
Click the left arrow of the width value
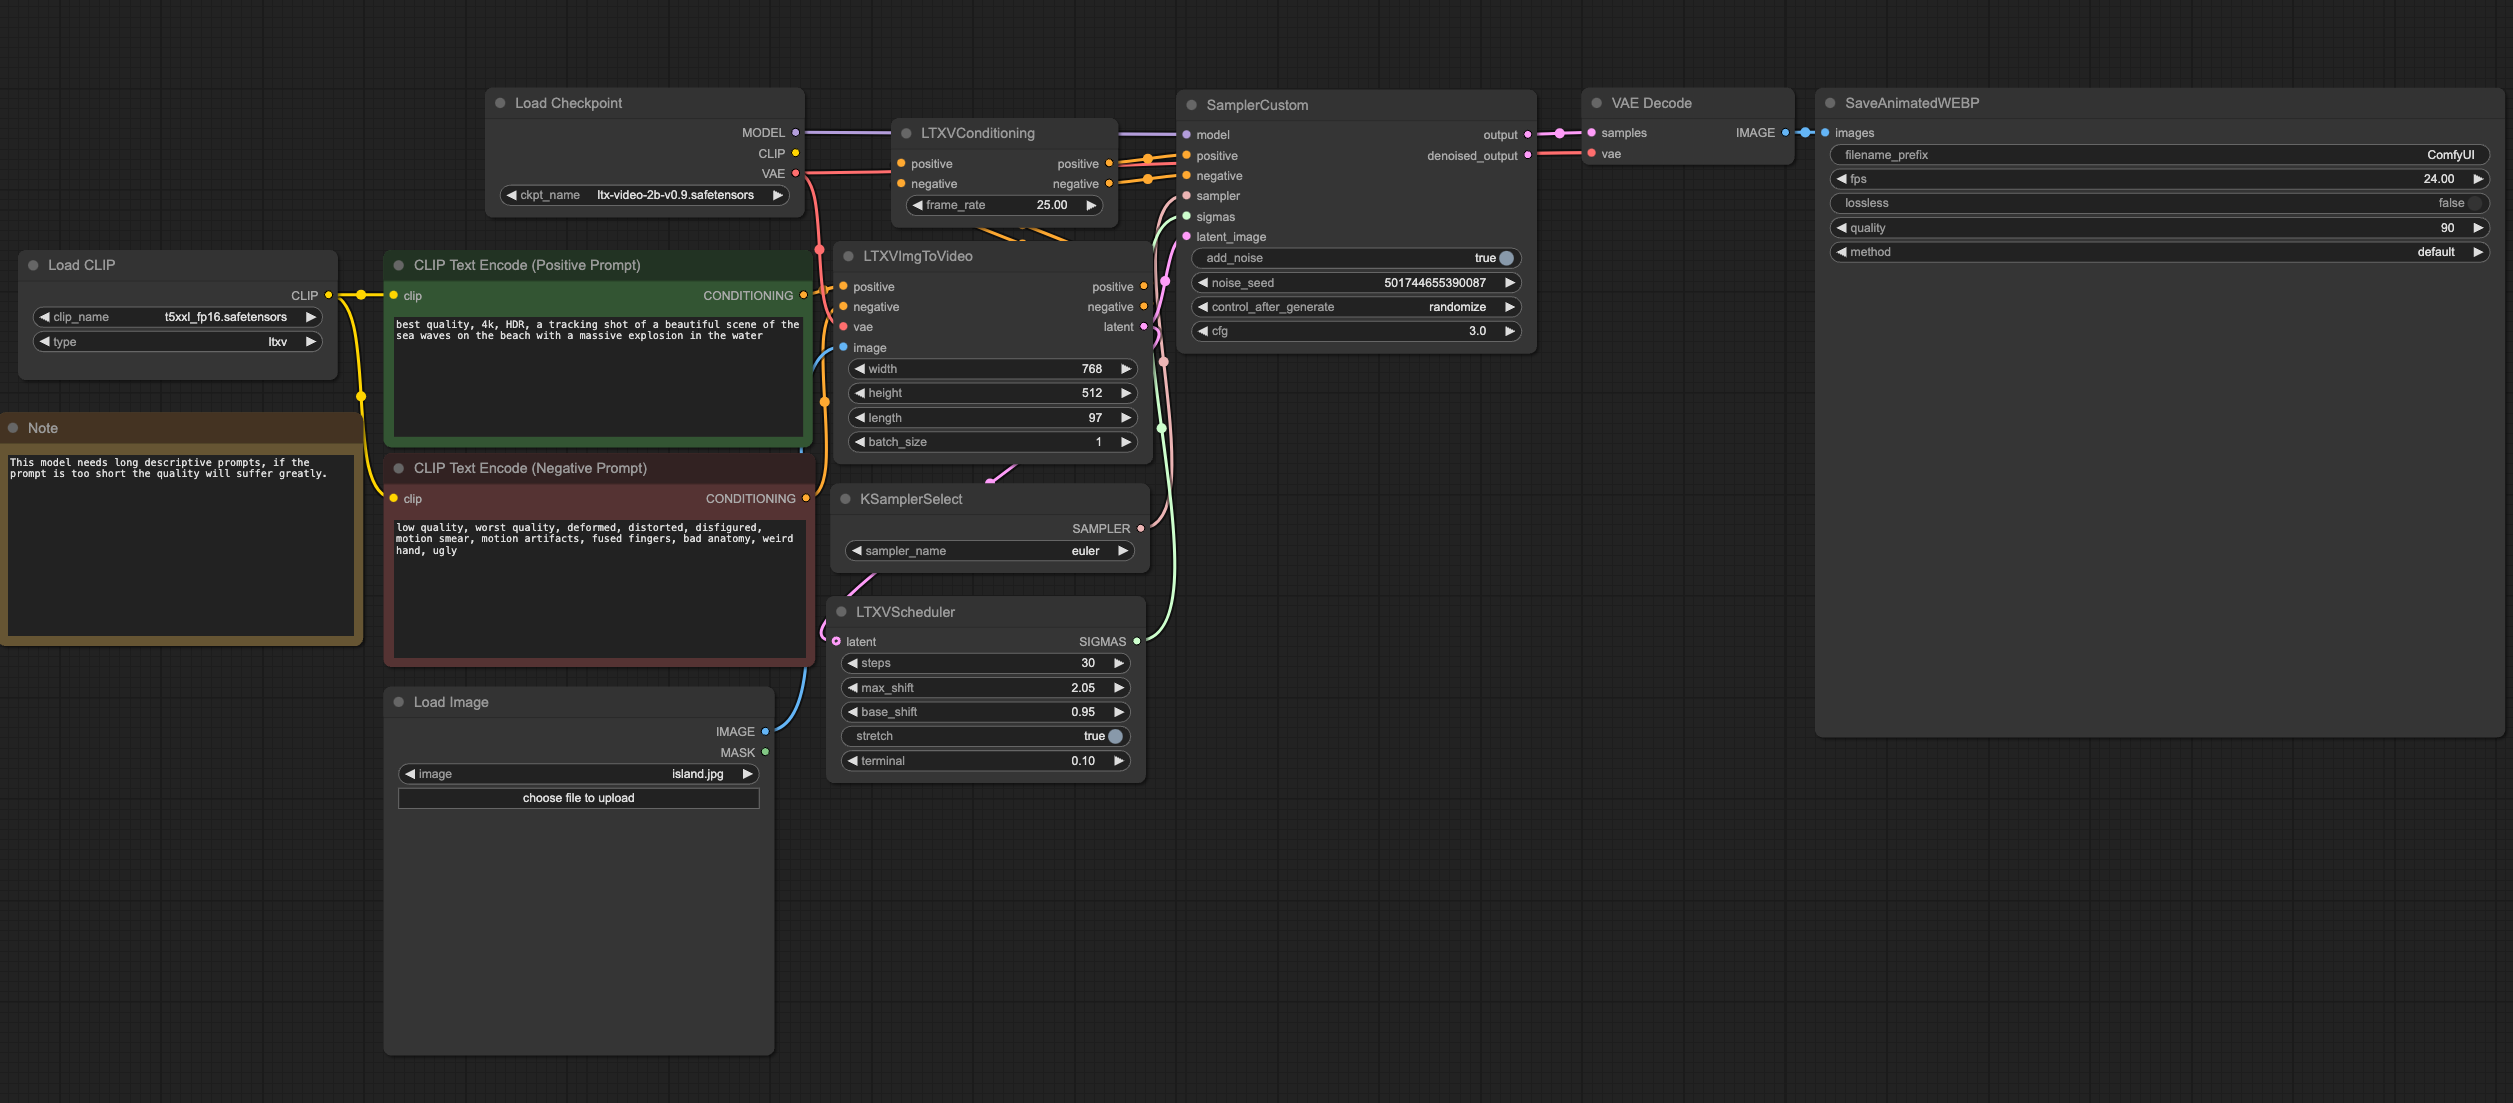pyautogui.click(x=859, y=369)
